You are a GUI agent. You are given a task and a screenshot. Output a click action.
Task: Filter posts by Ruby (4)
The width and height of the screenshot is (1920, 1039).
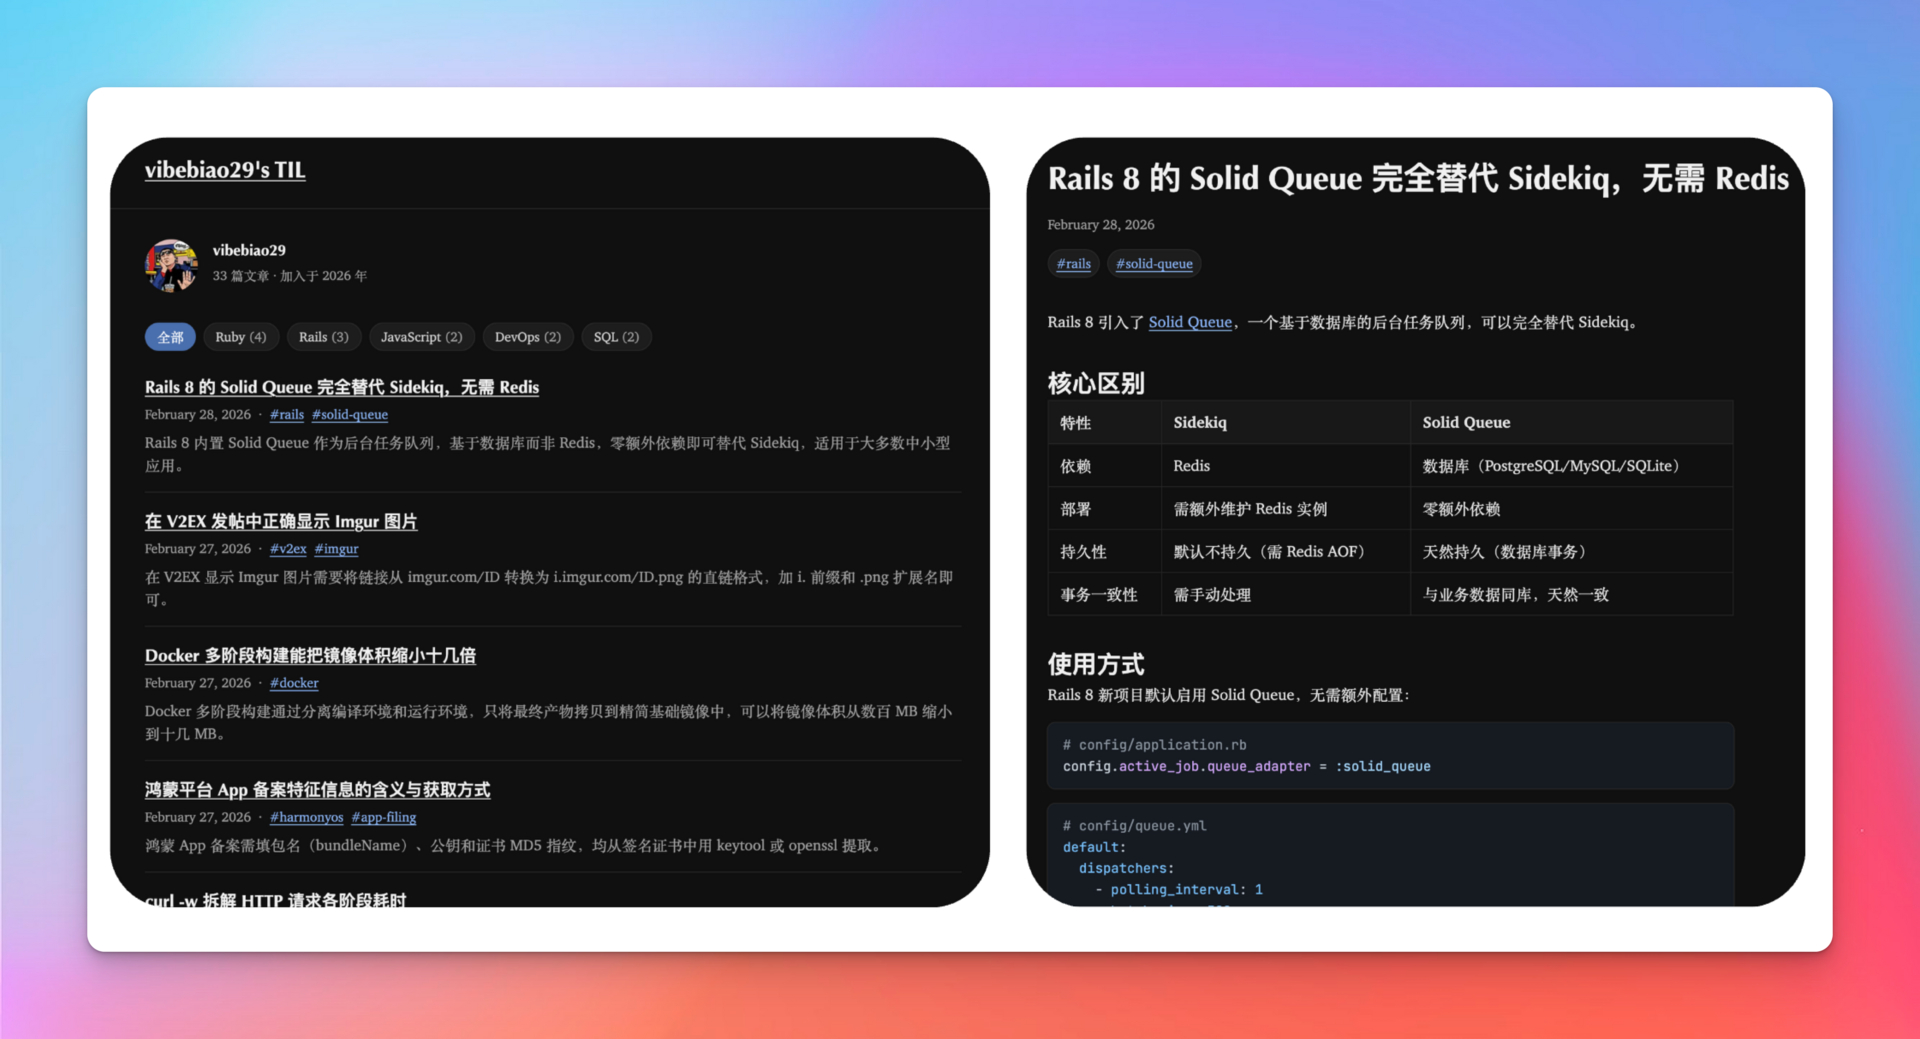point(240,337)
